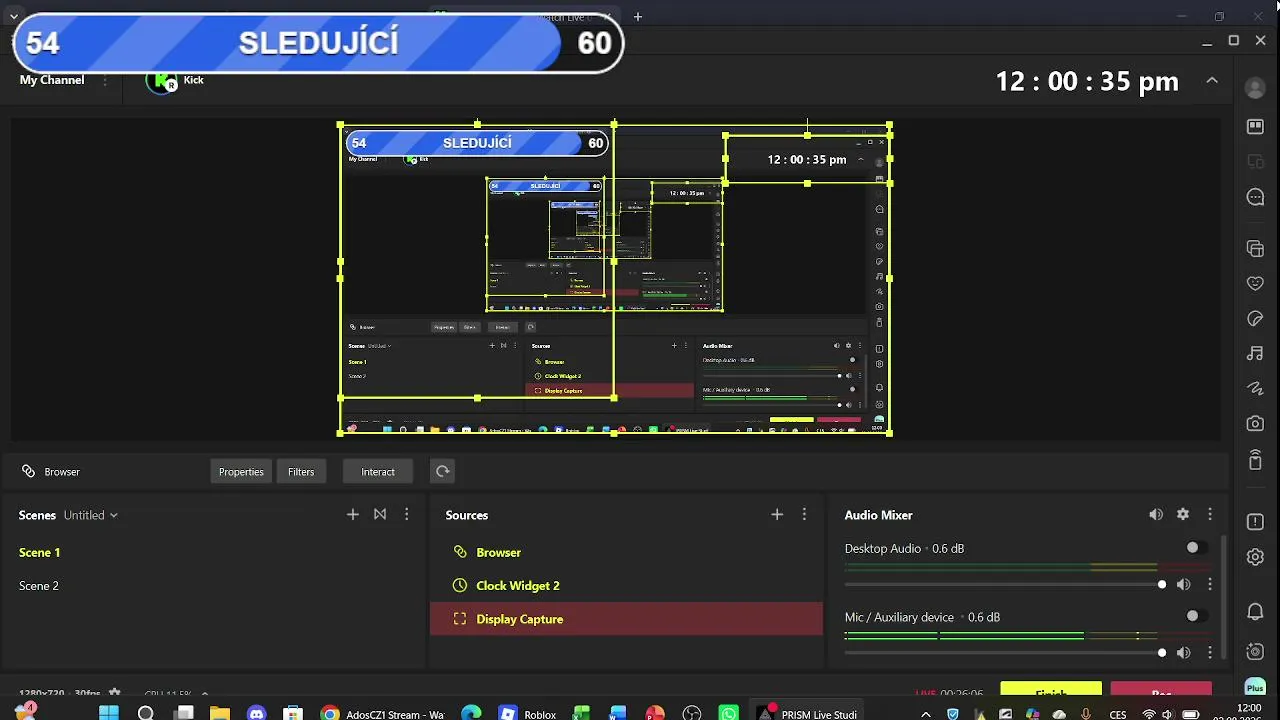
Task: Open the mobile remote icon in sidebar
Action: coord(1255,459)
